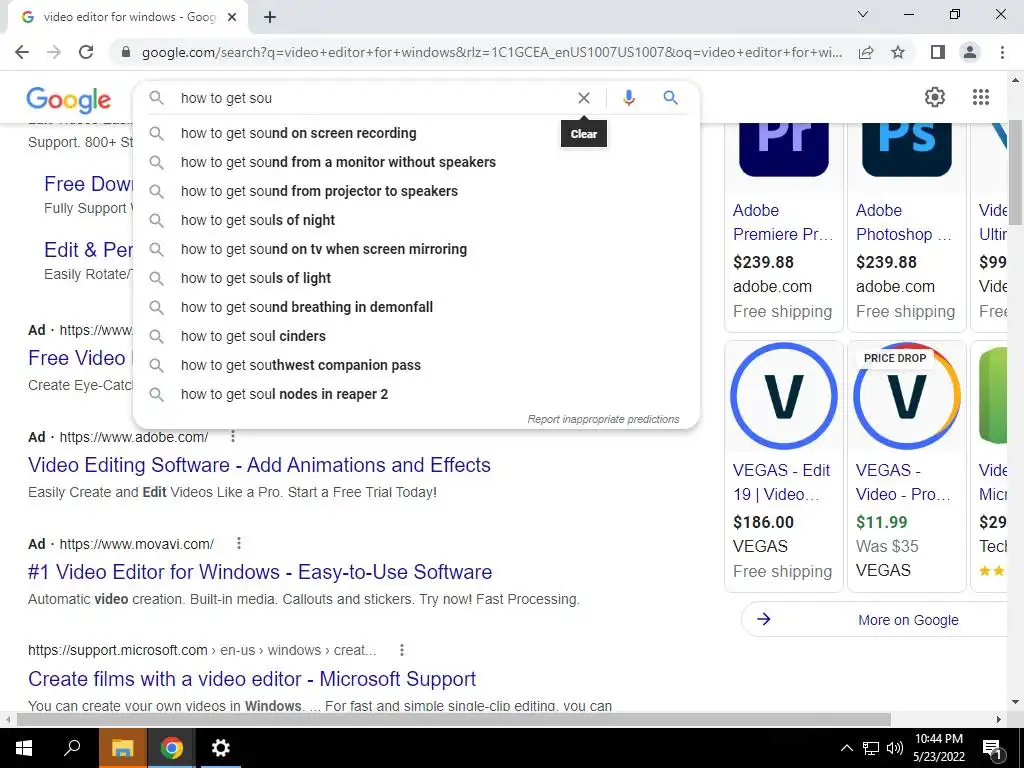Open '#1 Video Editor for Windows' result

click(x=260, y=572)
